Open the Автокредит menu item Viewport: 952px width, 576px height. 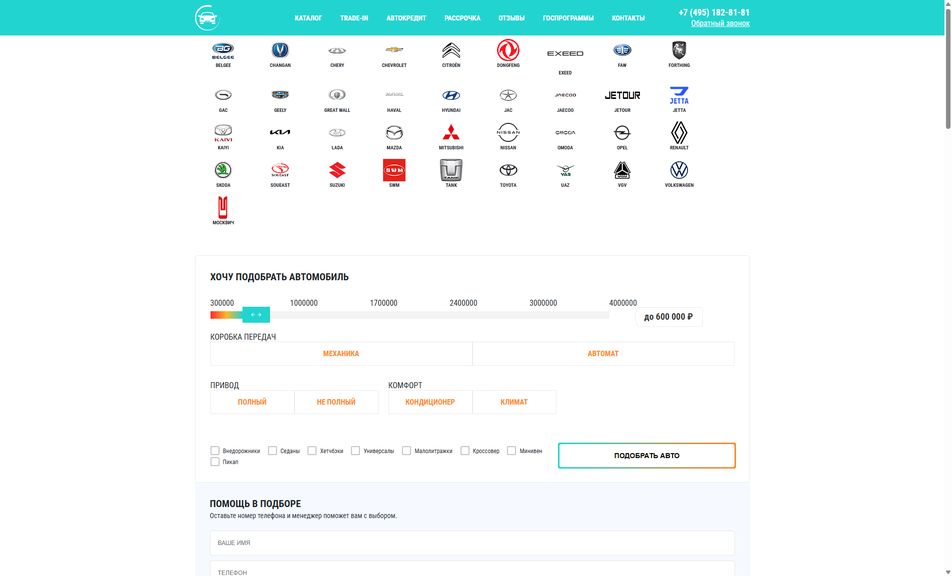406,18
